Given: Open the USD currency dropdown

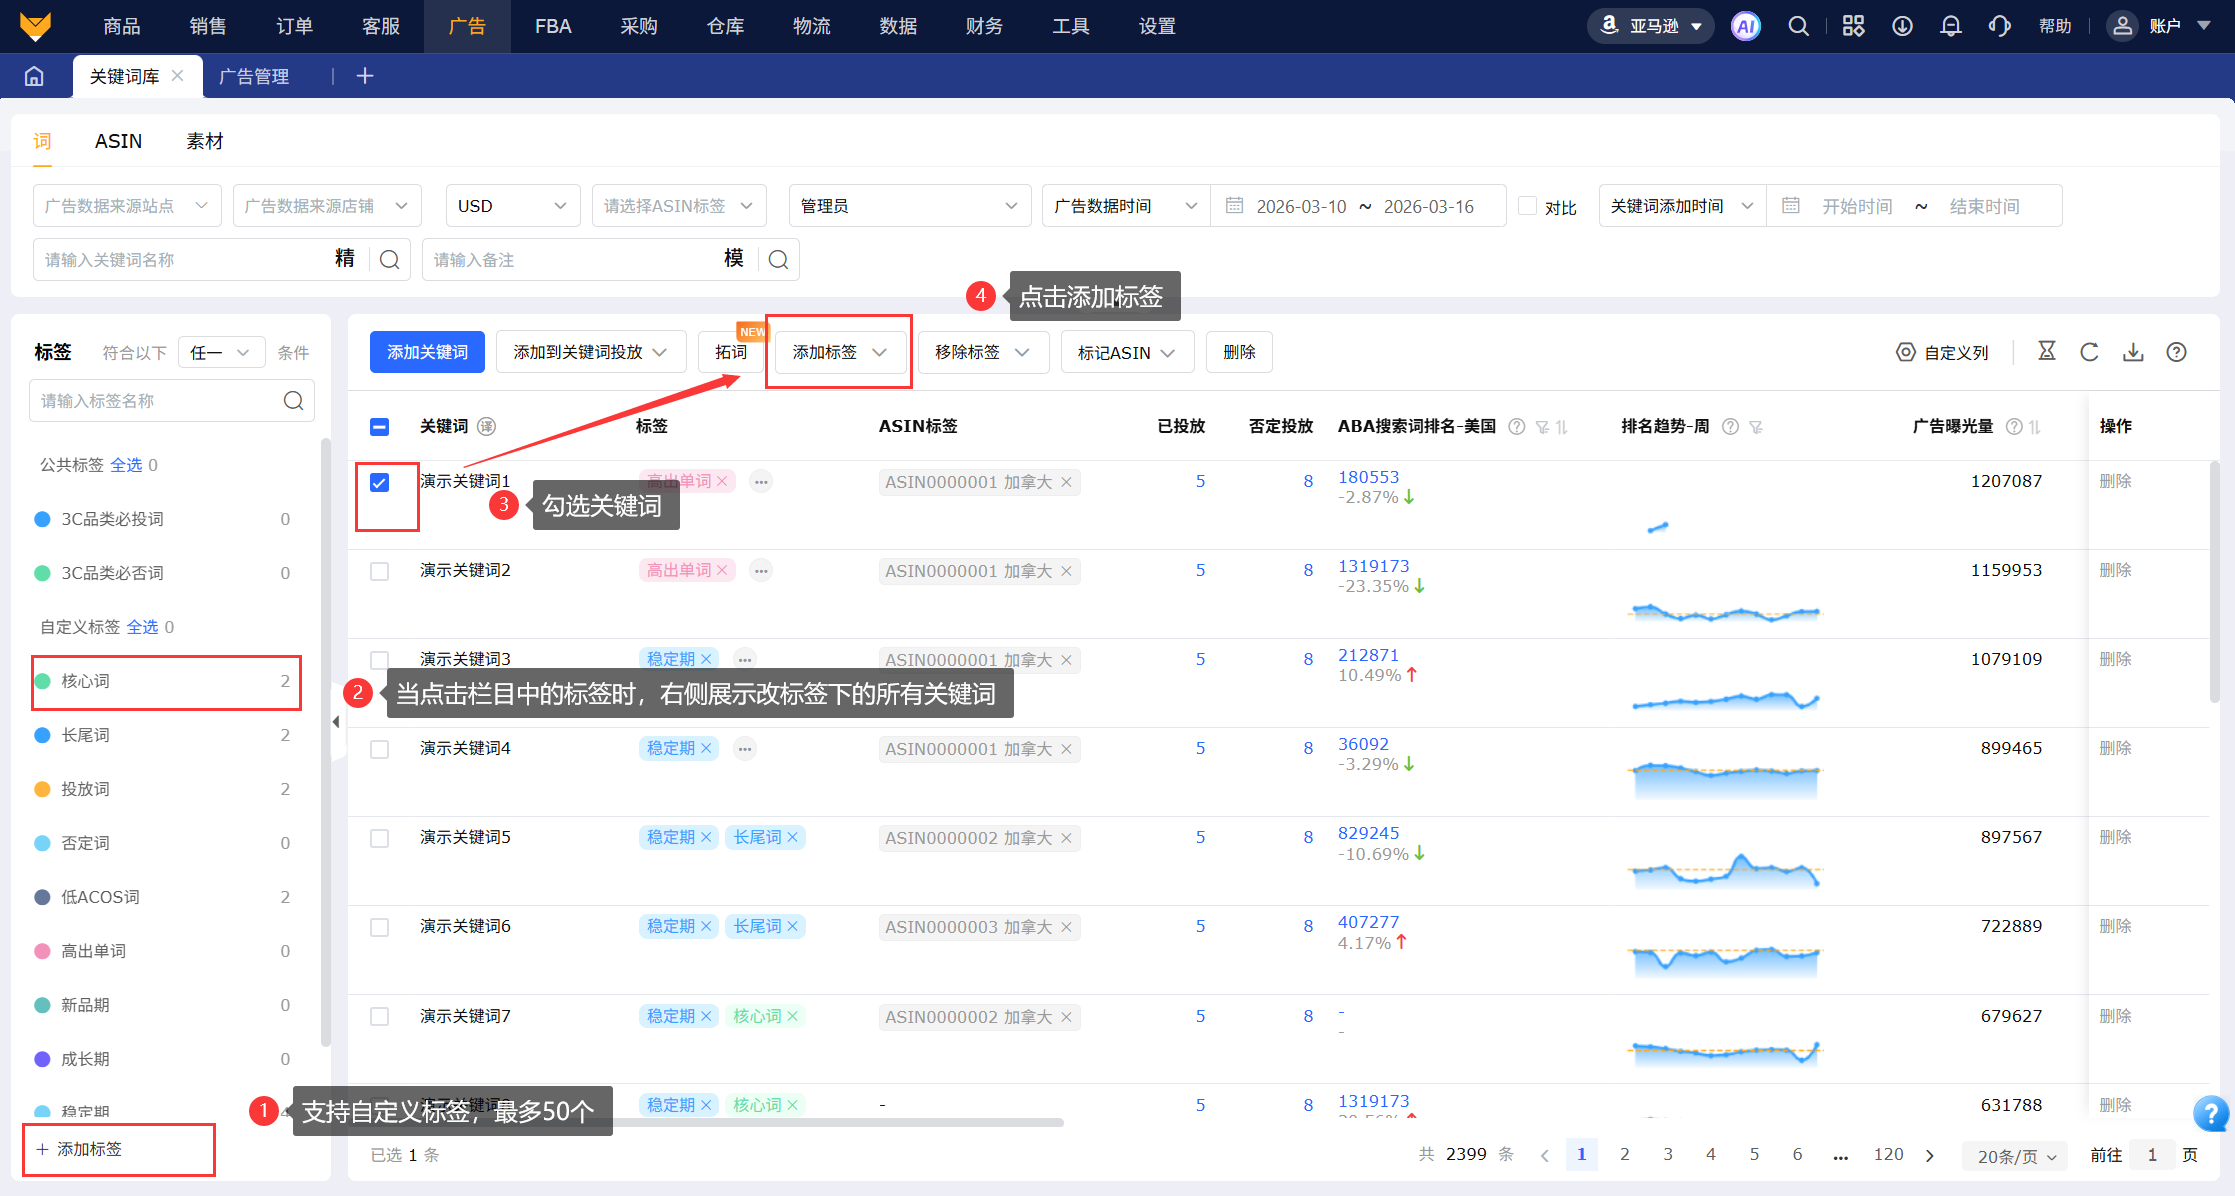Looking at the screenshot, I should (x=512, y=206).
